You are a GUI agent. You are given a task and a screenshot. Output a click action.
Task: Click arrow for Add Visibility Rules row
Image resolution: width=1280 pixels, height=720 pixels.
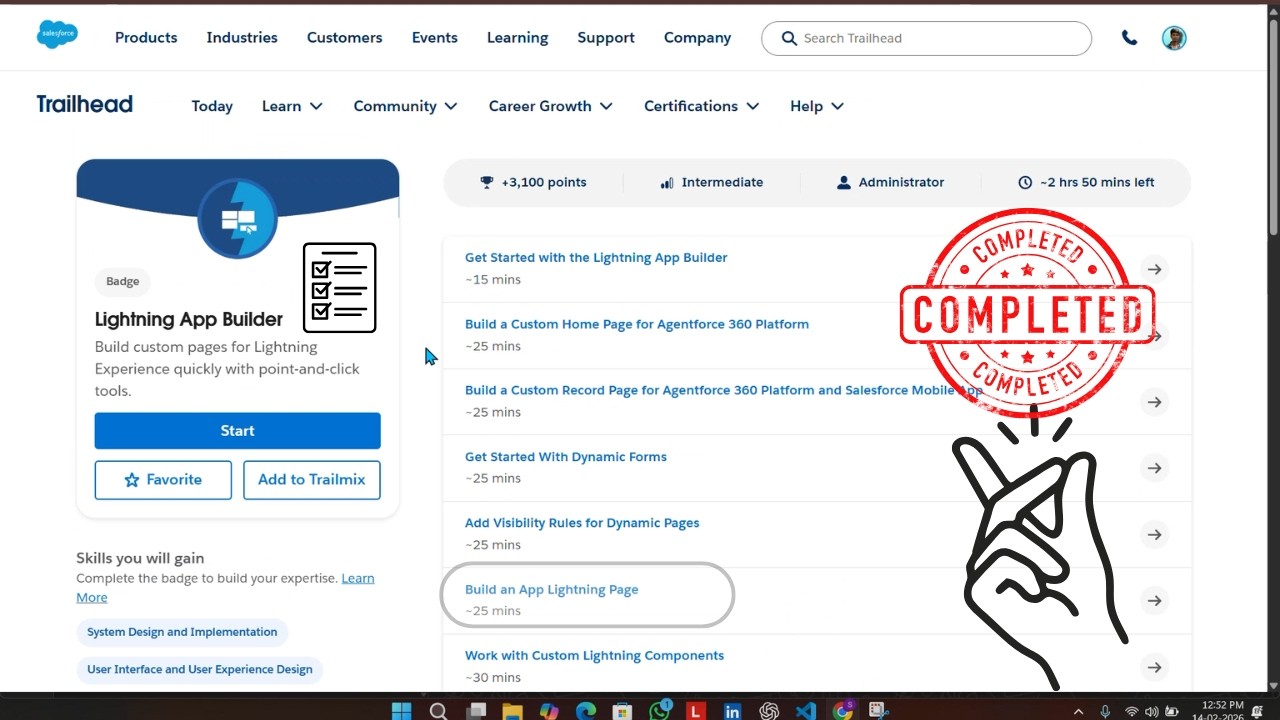tap(1154, 534)
